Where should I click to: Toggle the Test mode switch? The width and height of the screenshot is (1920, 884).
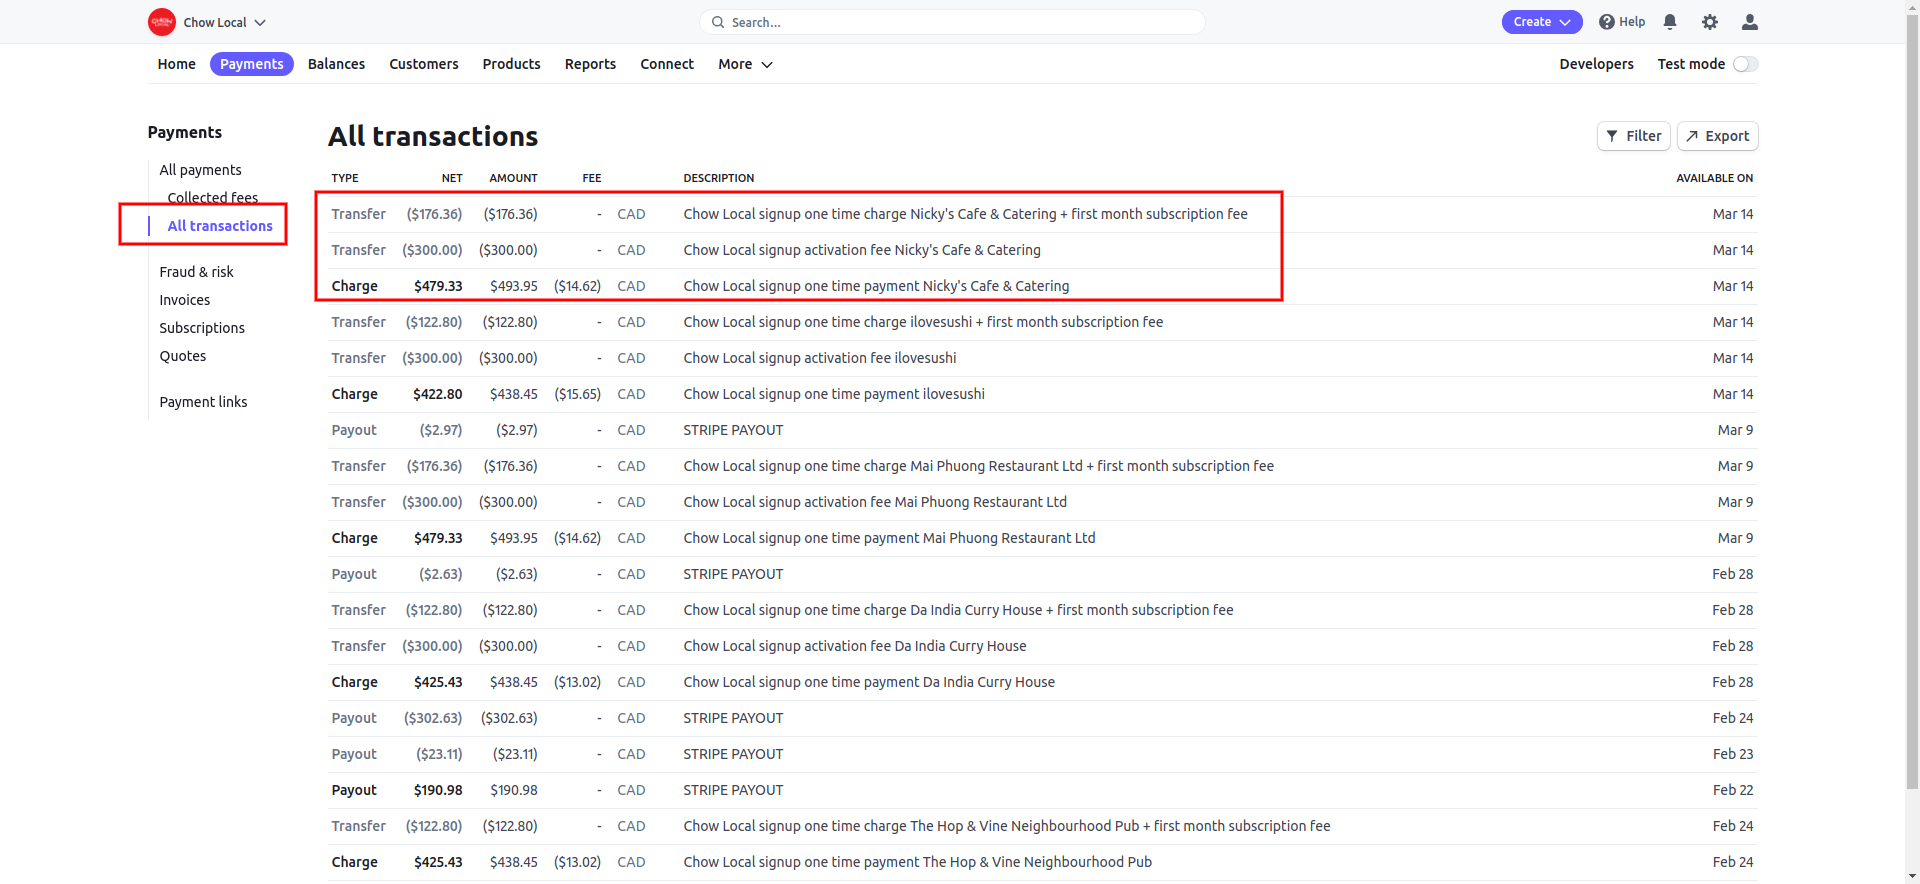click(x=1746, y=64)
